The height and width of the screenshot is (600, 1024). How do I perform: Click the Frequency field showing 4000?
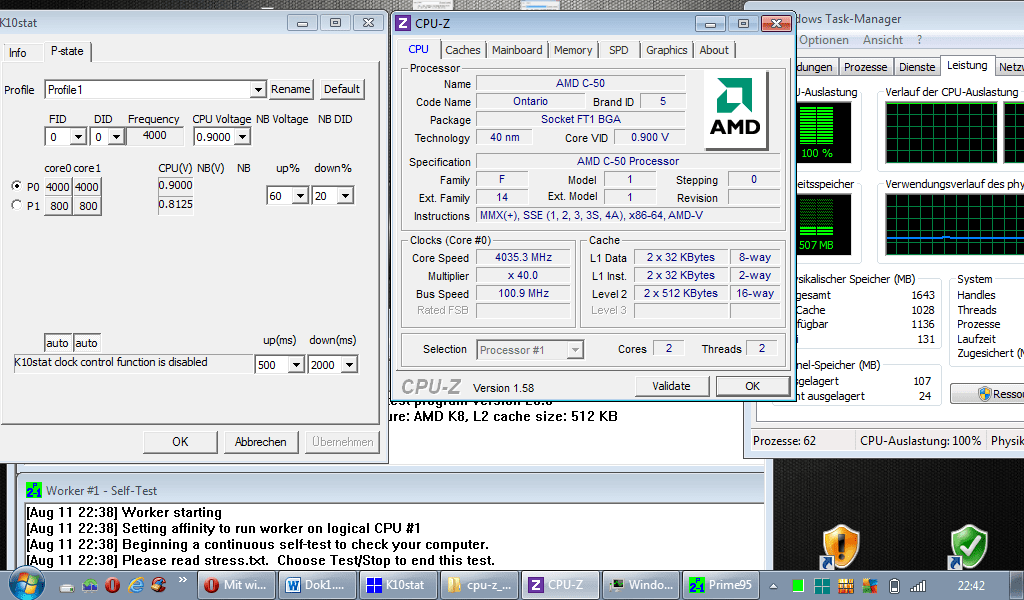[154, 136]
